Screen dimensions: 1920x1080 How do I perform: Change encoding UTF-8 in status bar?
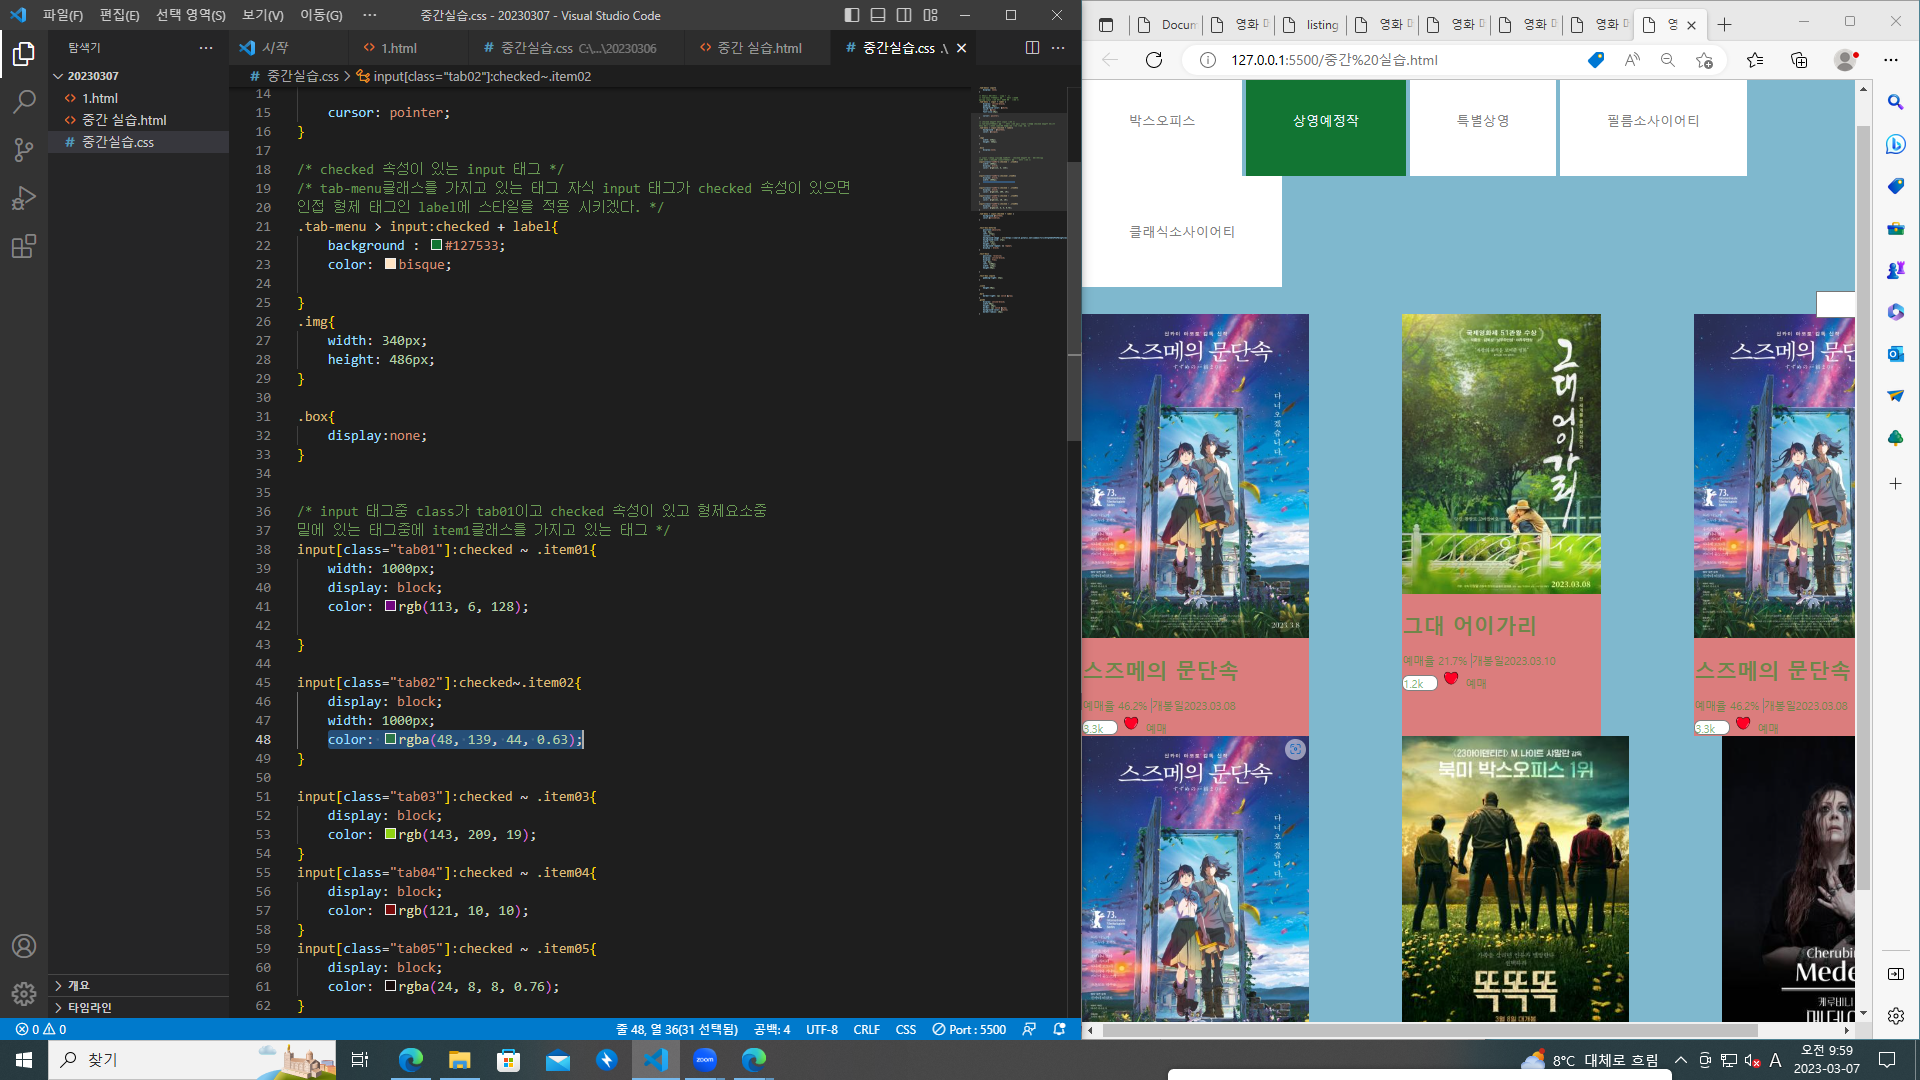tap(822, 1029)
